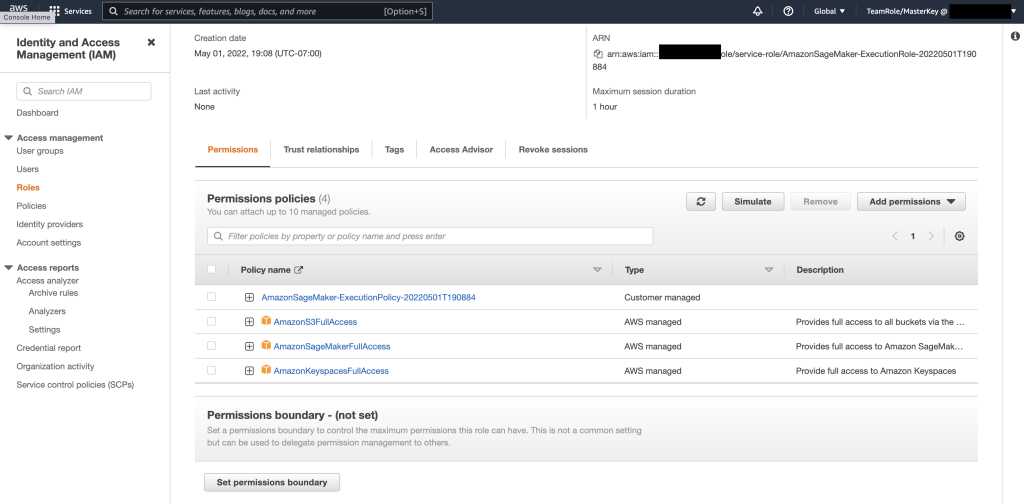Open policy table settings gear icon
Viewport: 1024px width, 504px height.
(959, 236)
